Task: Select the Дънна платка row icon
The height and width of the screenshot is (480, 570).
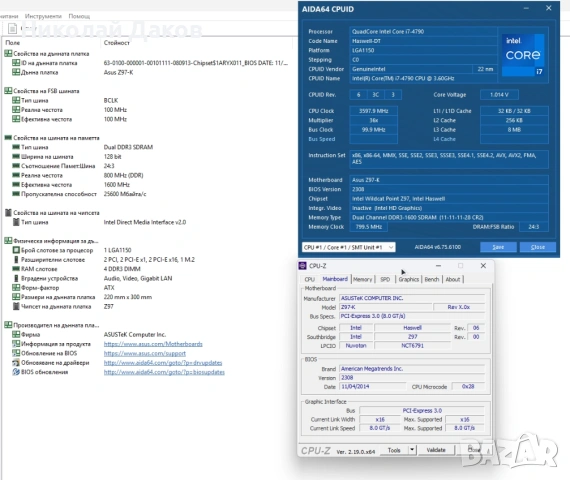Action: 16,72
